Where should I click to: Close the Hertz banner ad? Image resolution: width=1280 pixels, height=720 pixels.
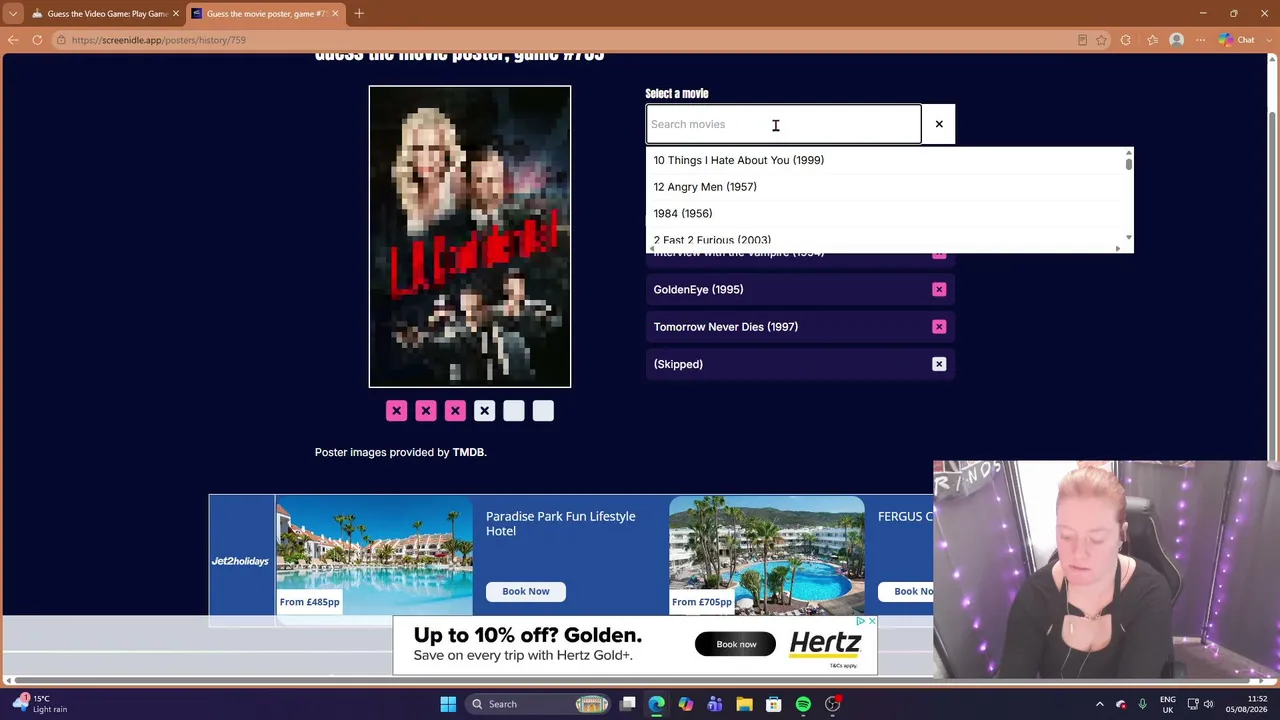tap(872, 621)
